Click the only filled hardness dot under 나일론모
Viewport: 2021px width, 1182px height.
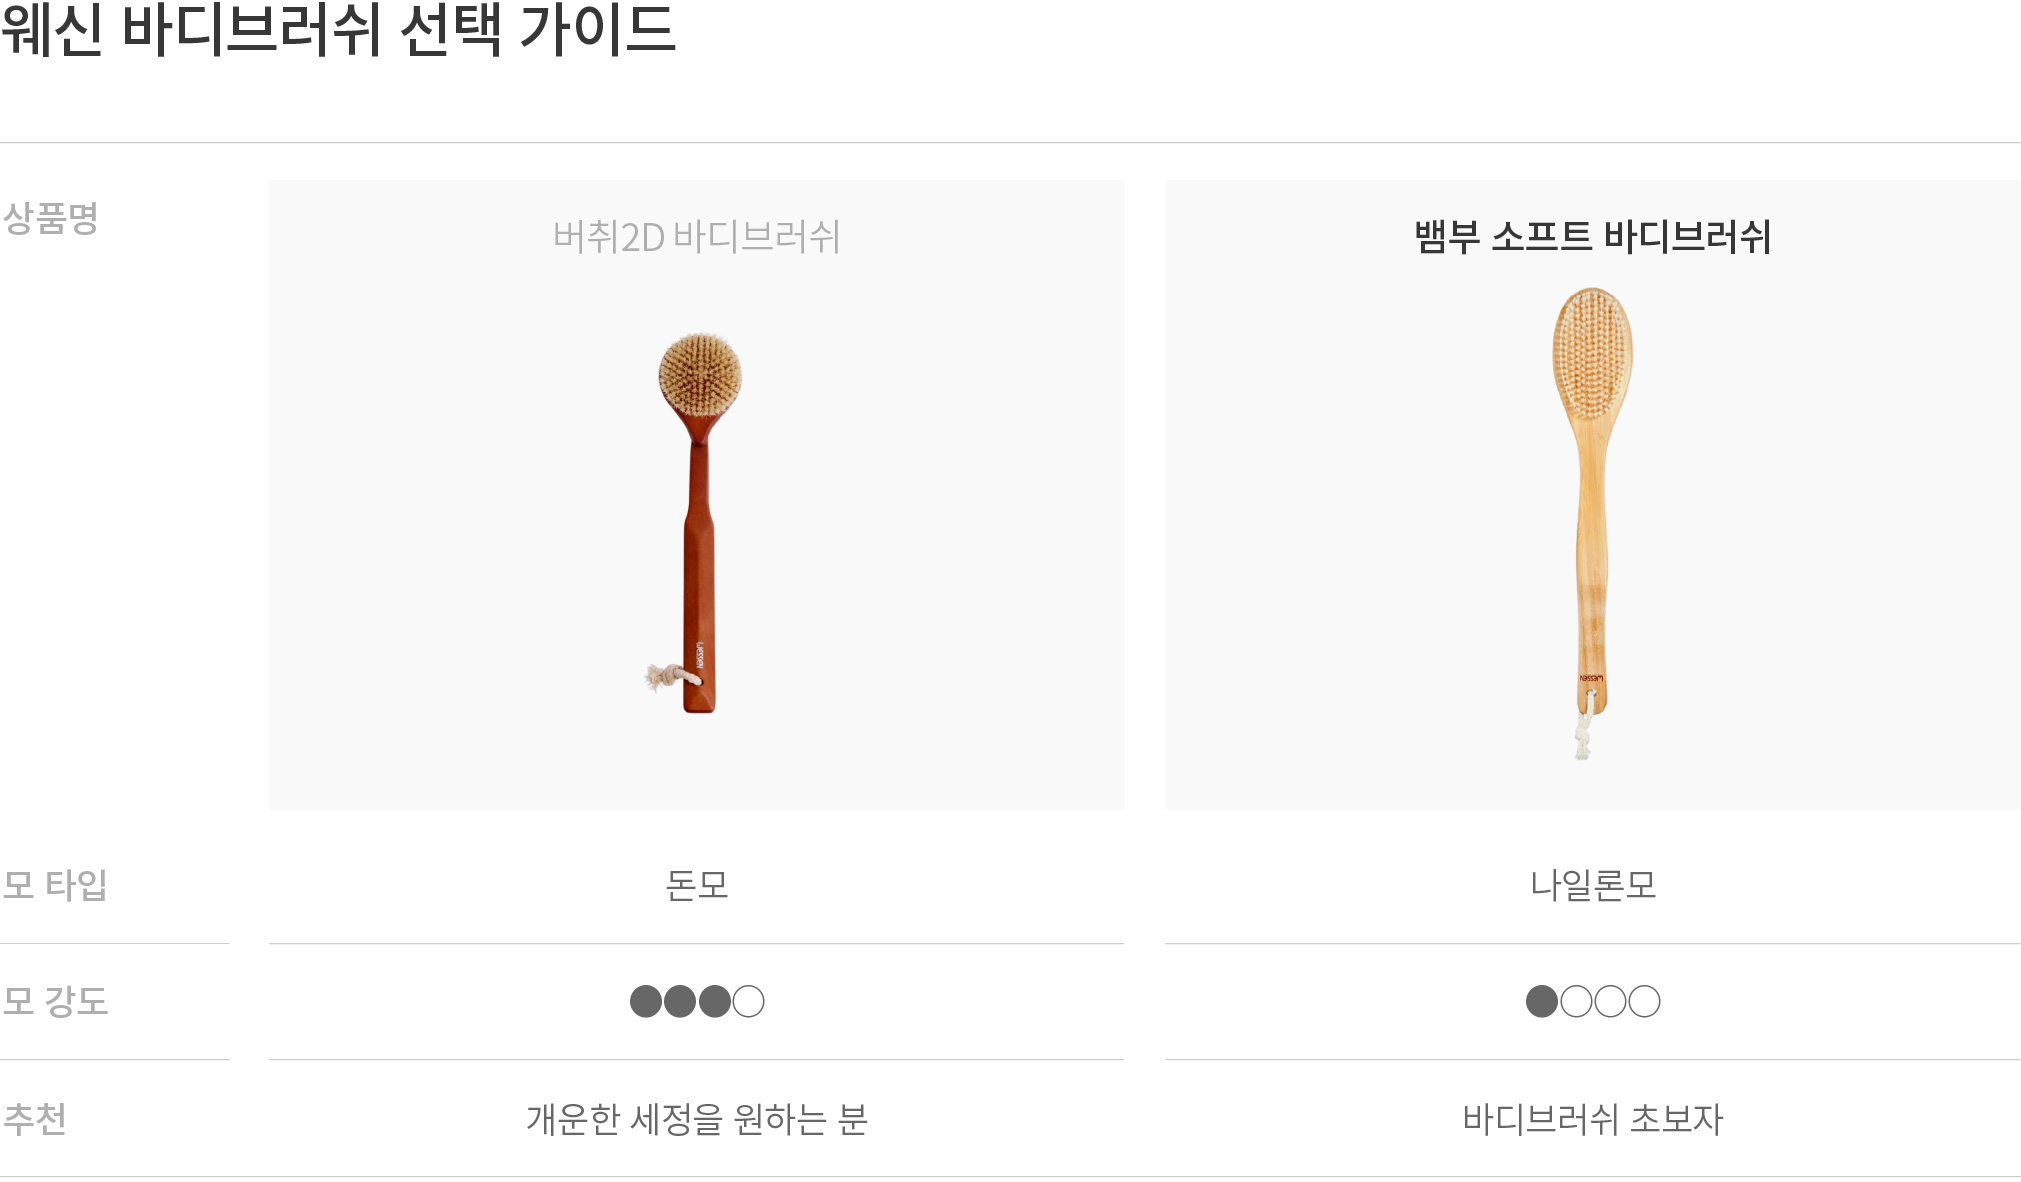click(x=1542, y=1001)
